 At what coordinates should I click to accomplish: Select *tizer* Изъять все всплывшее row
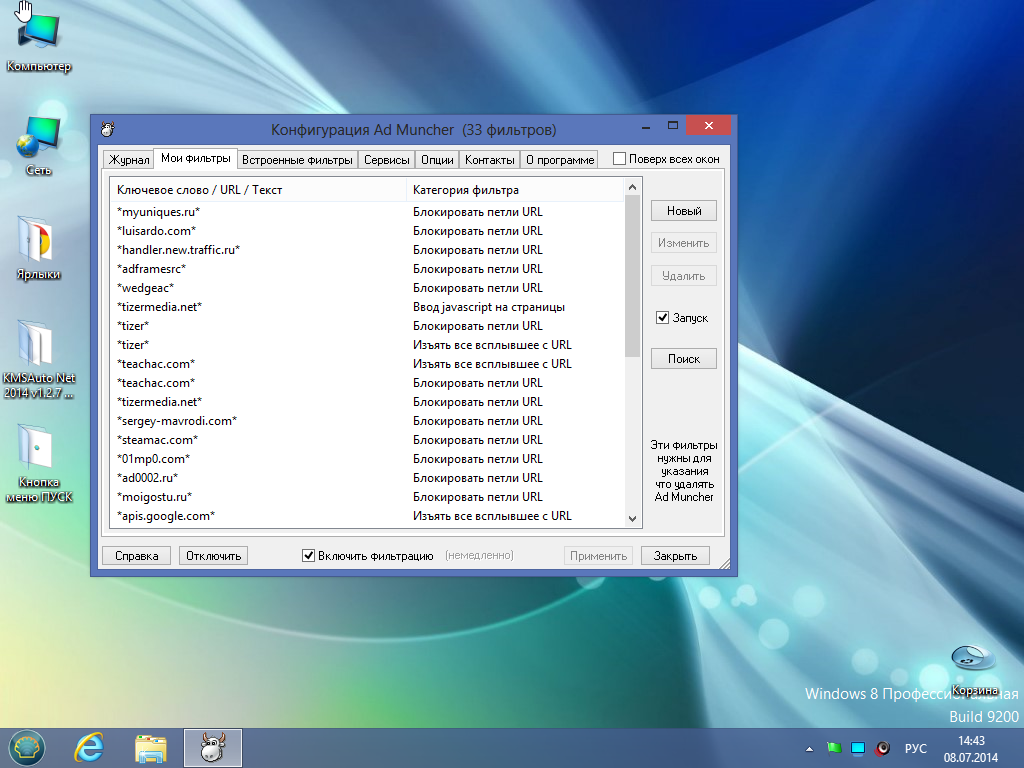coord(368,344)
